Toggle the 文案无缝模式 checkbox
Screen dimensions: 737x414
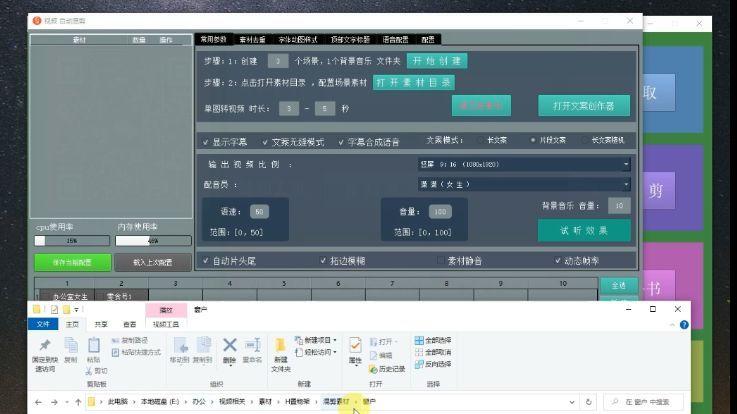[x=265, y=142]
